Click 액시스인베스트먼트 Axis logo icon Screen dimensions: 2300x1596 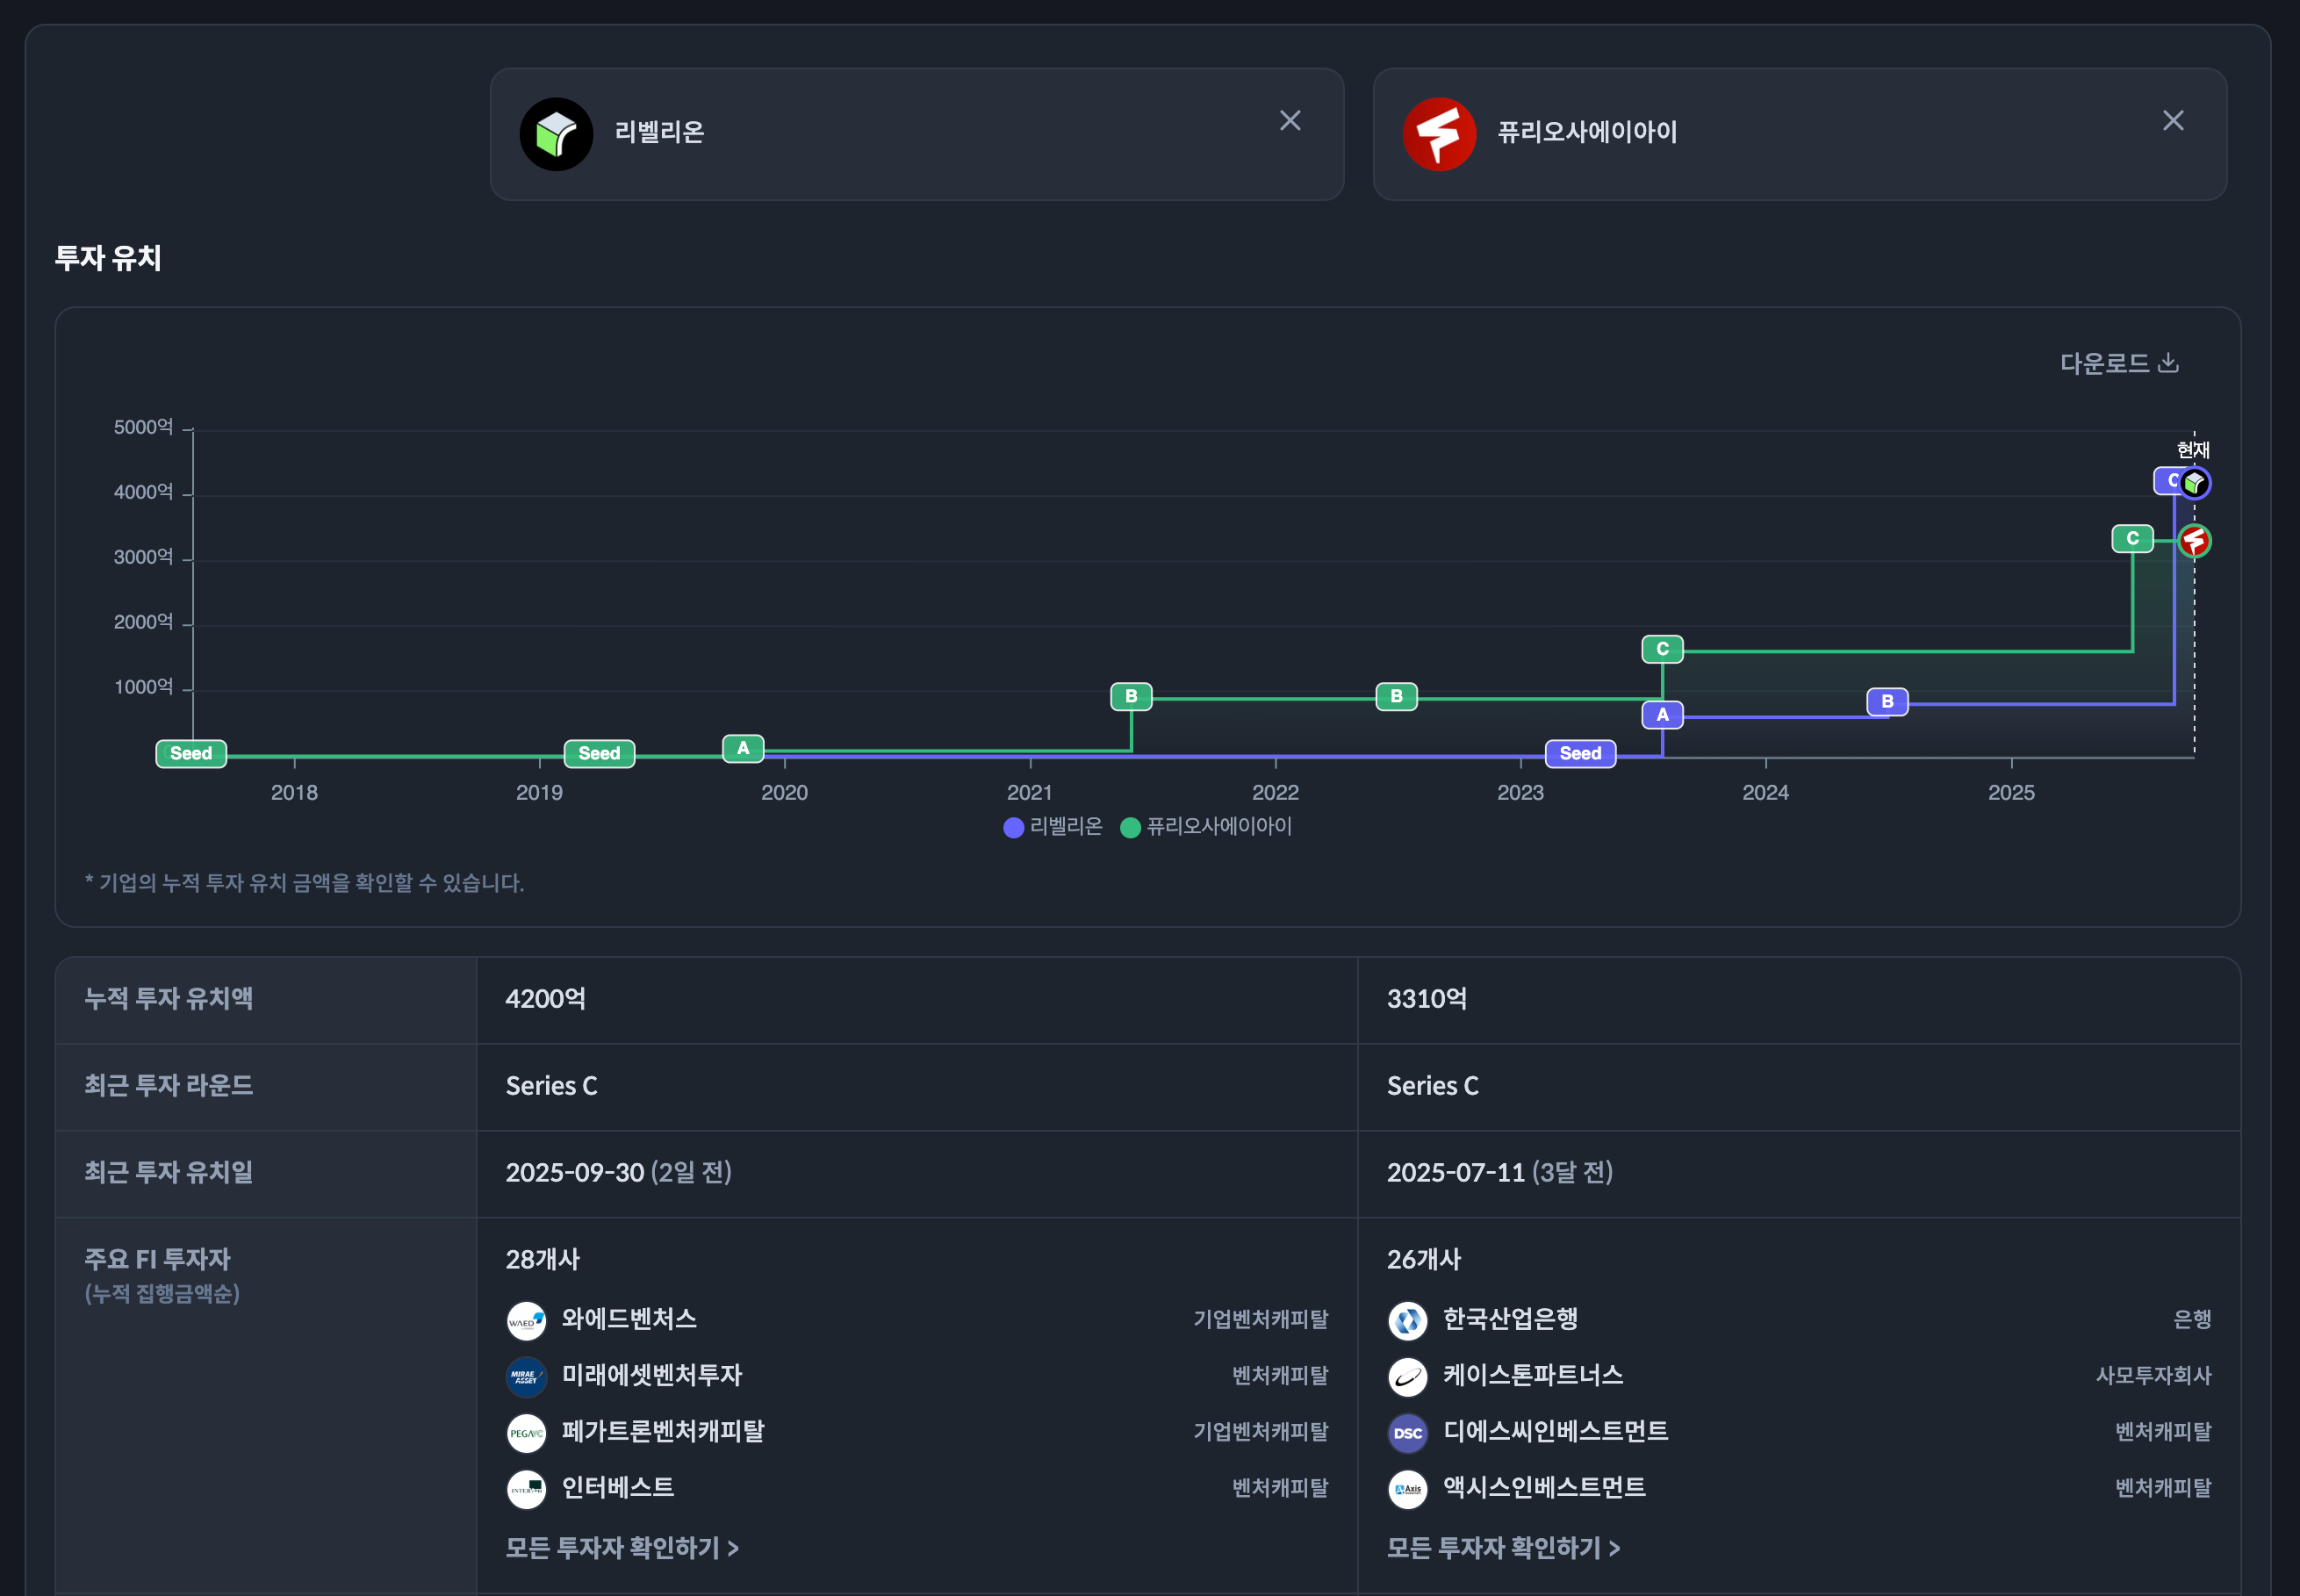1407,1488
